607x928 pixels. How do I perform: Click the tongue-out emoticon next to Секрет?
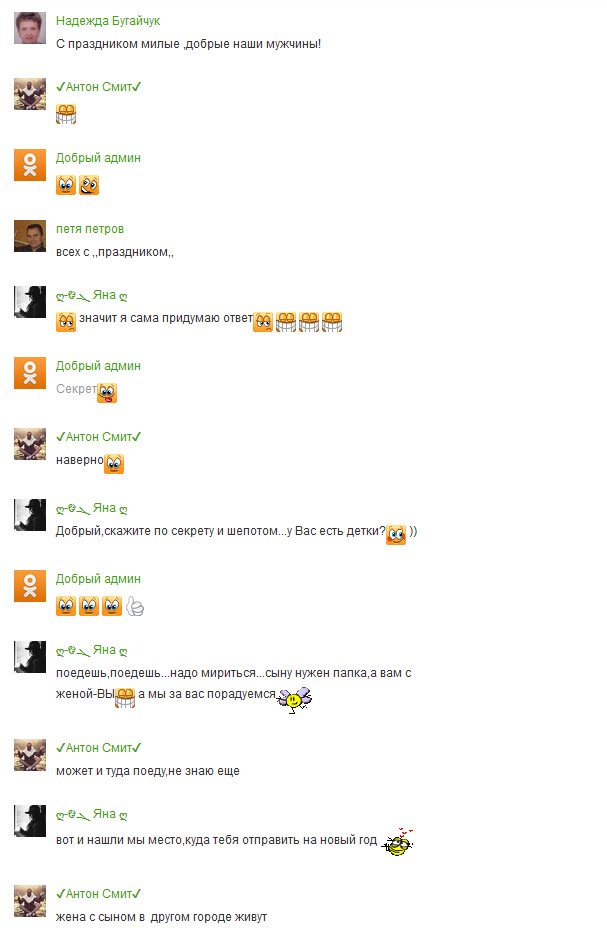coord(107,393)
